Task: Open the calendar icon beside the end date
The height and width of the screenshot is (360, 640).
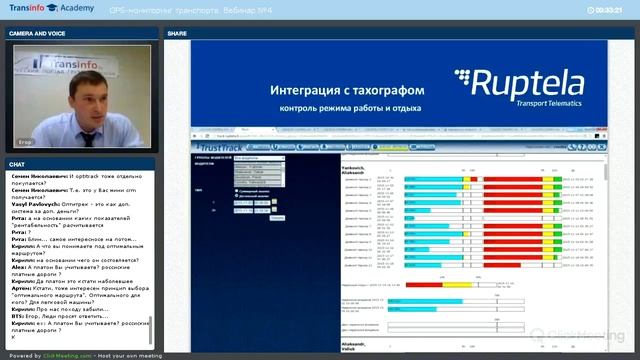Action: pos(274,210)
